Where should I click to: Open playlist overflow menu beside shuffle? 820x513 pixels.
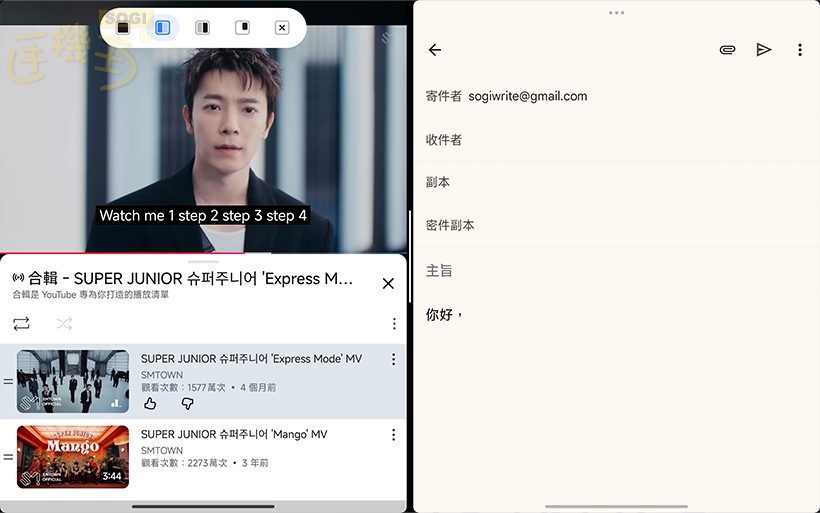click(394, 324)
